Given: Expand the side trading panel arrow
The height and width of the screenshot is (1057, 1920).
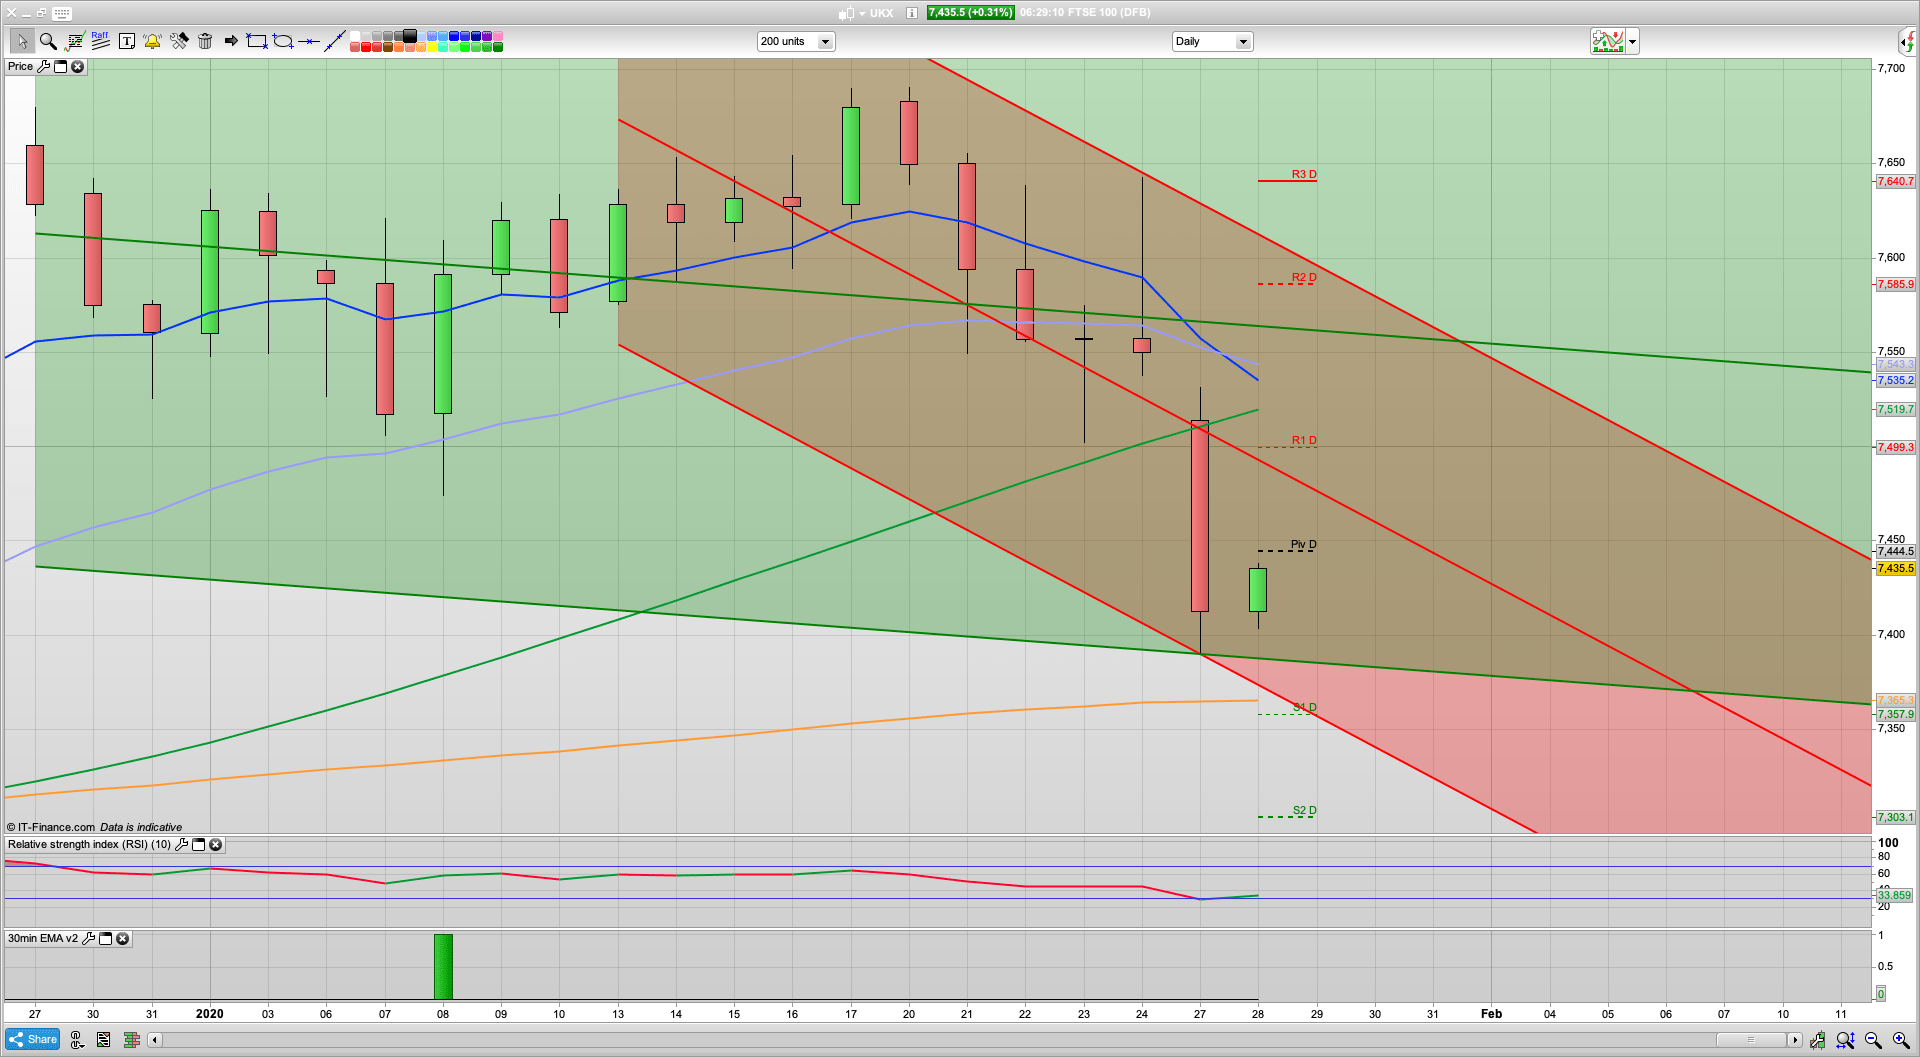Looking at the screenshot, I should [x=1908, y=41].
